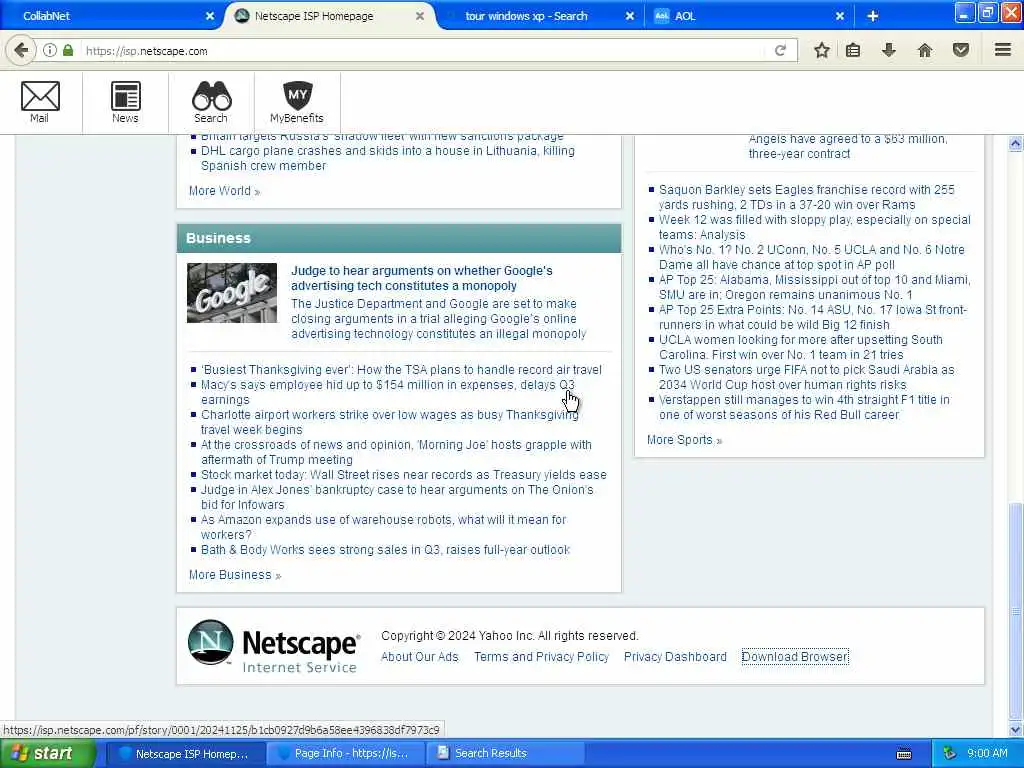The height and width of the screenshot is (768, 1024).
Task: Open UCLA women upsetting South Carolina story
Action: point(801,347)
